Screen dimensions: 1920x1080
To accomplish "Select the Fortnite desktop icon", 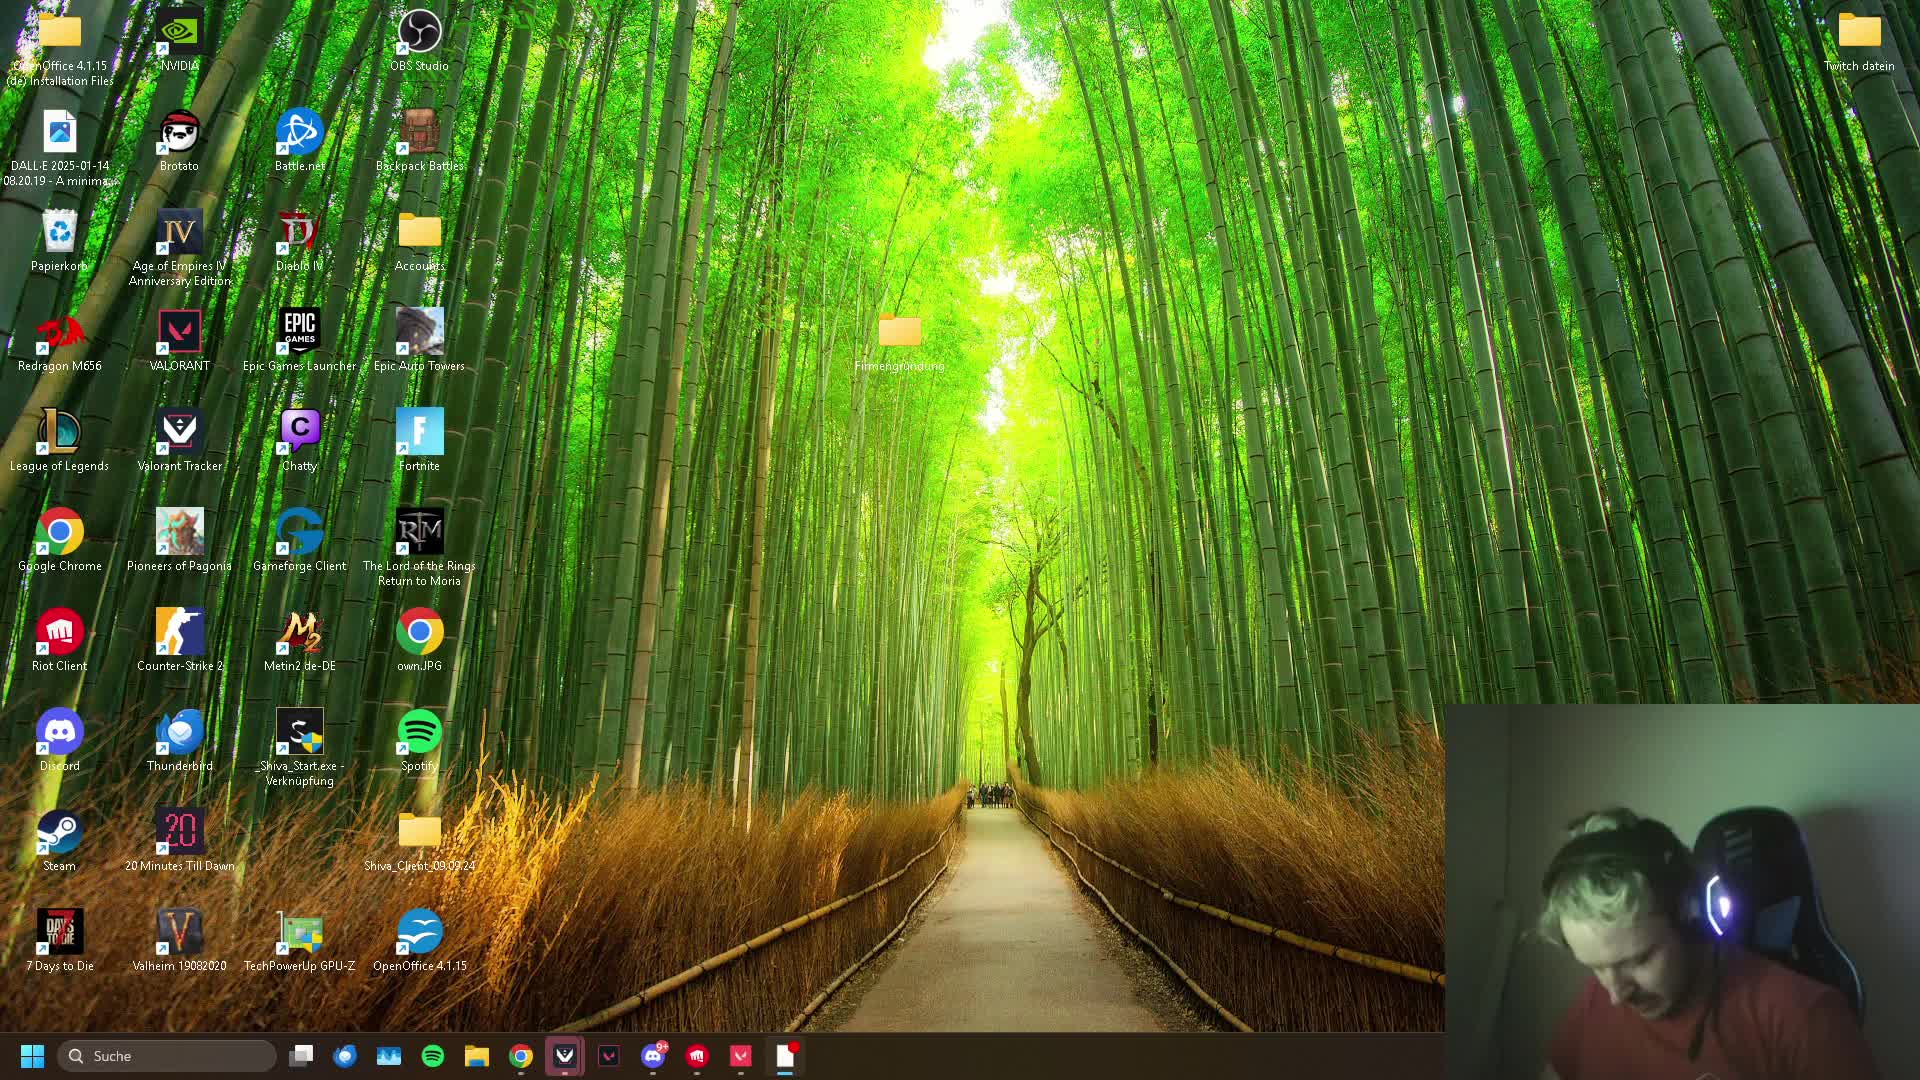I will 419,440.
